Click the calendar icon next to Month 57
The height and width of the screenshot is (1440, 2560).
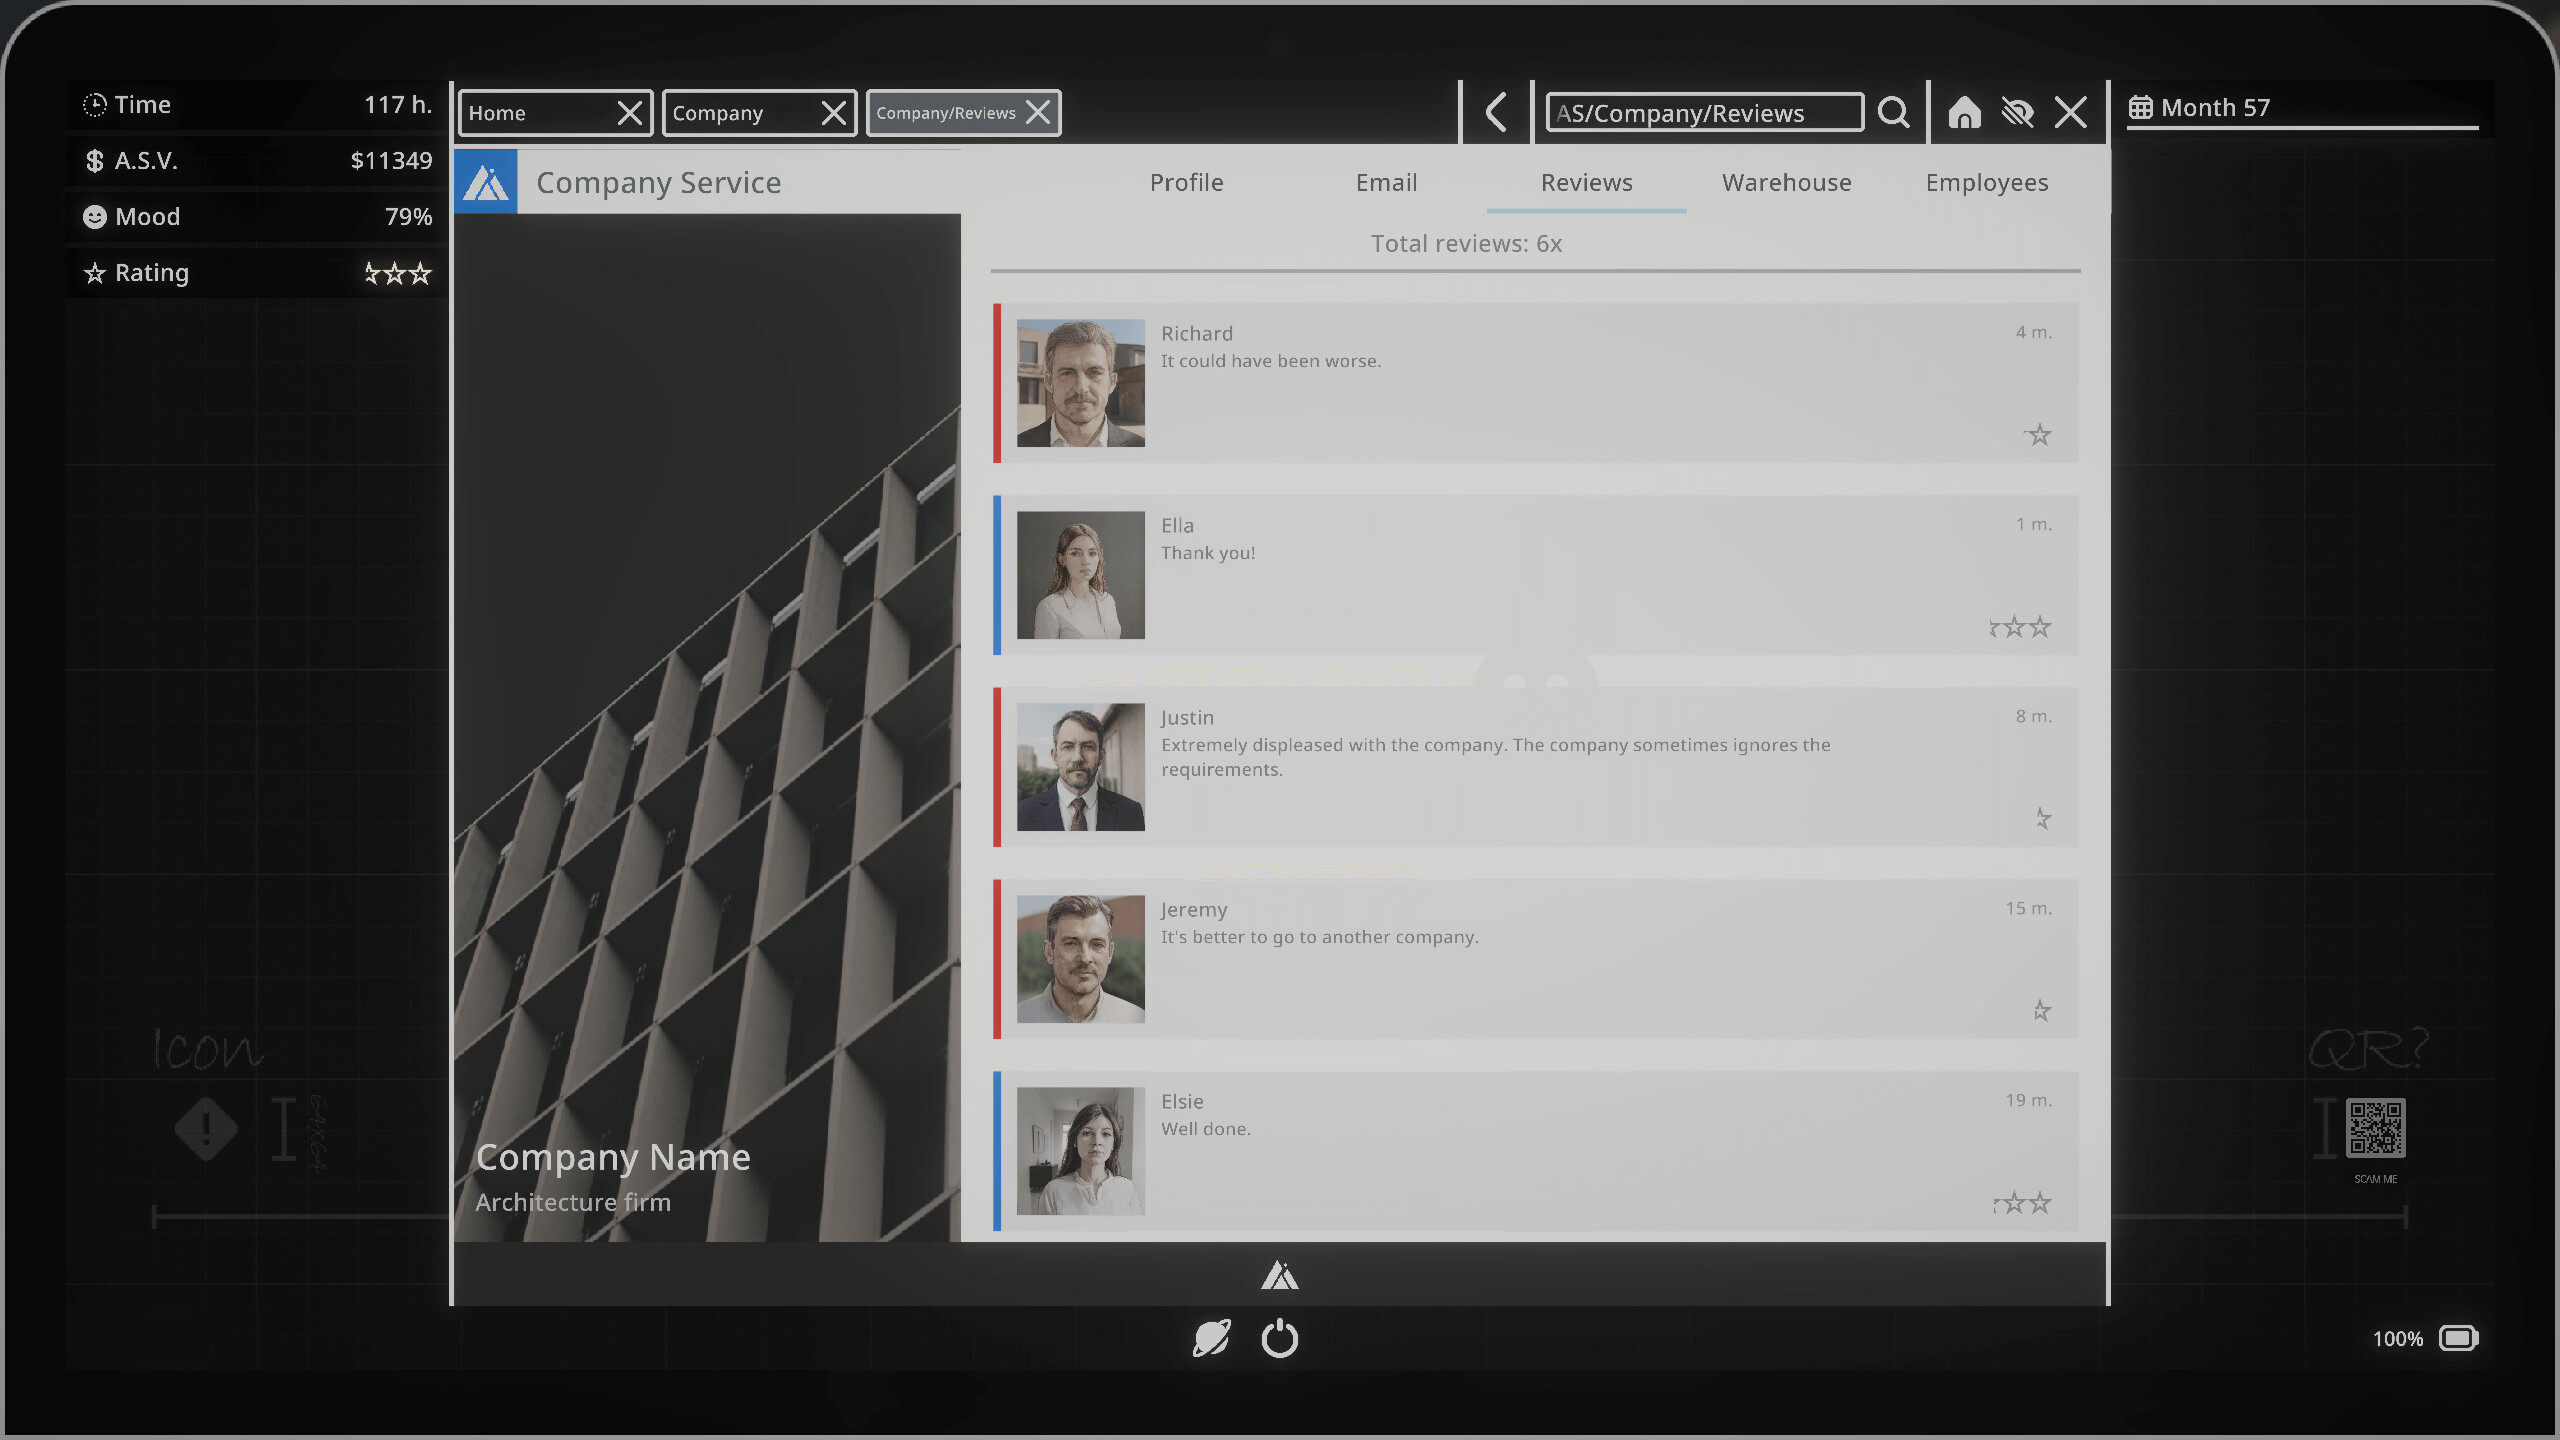click(2141, 107)
